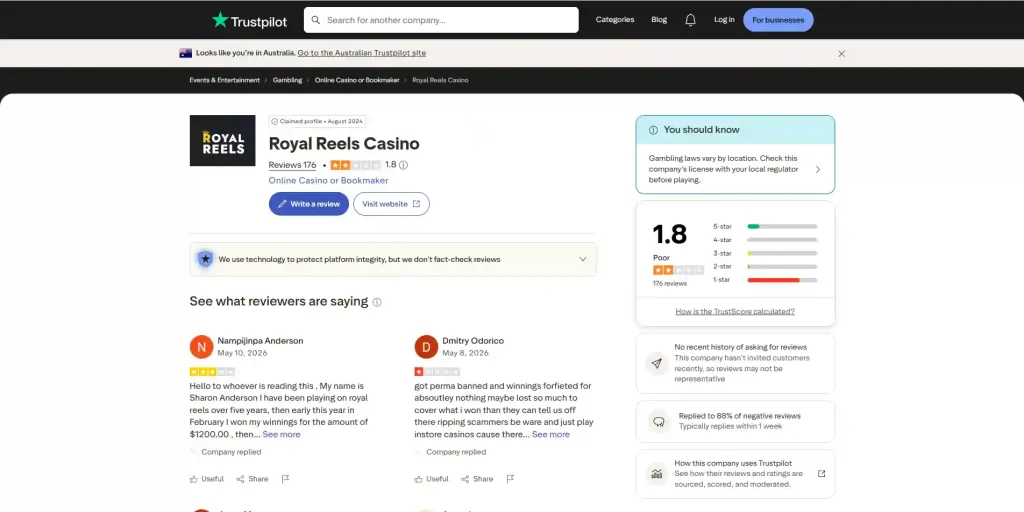Image resolution: width=1024 pixels, height=512 pixels.
Task: Click Nampijinpa Anderson's avatar
Action: (201, 347)
